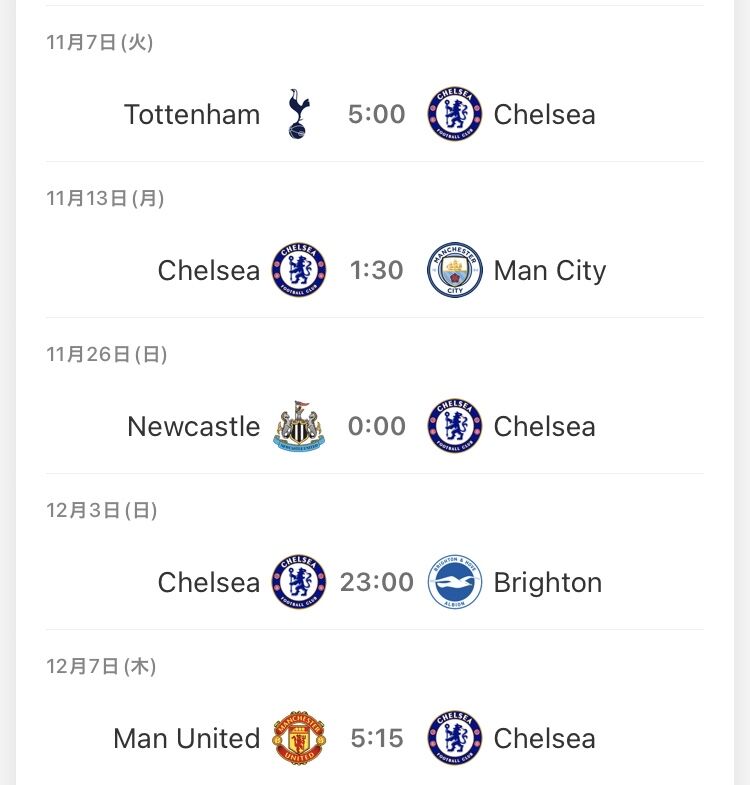
Task: Open the Tottenham team name link
Action: 192,115
